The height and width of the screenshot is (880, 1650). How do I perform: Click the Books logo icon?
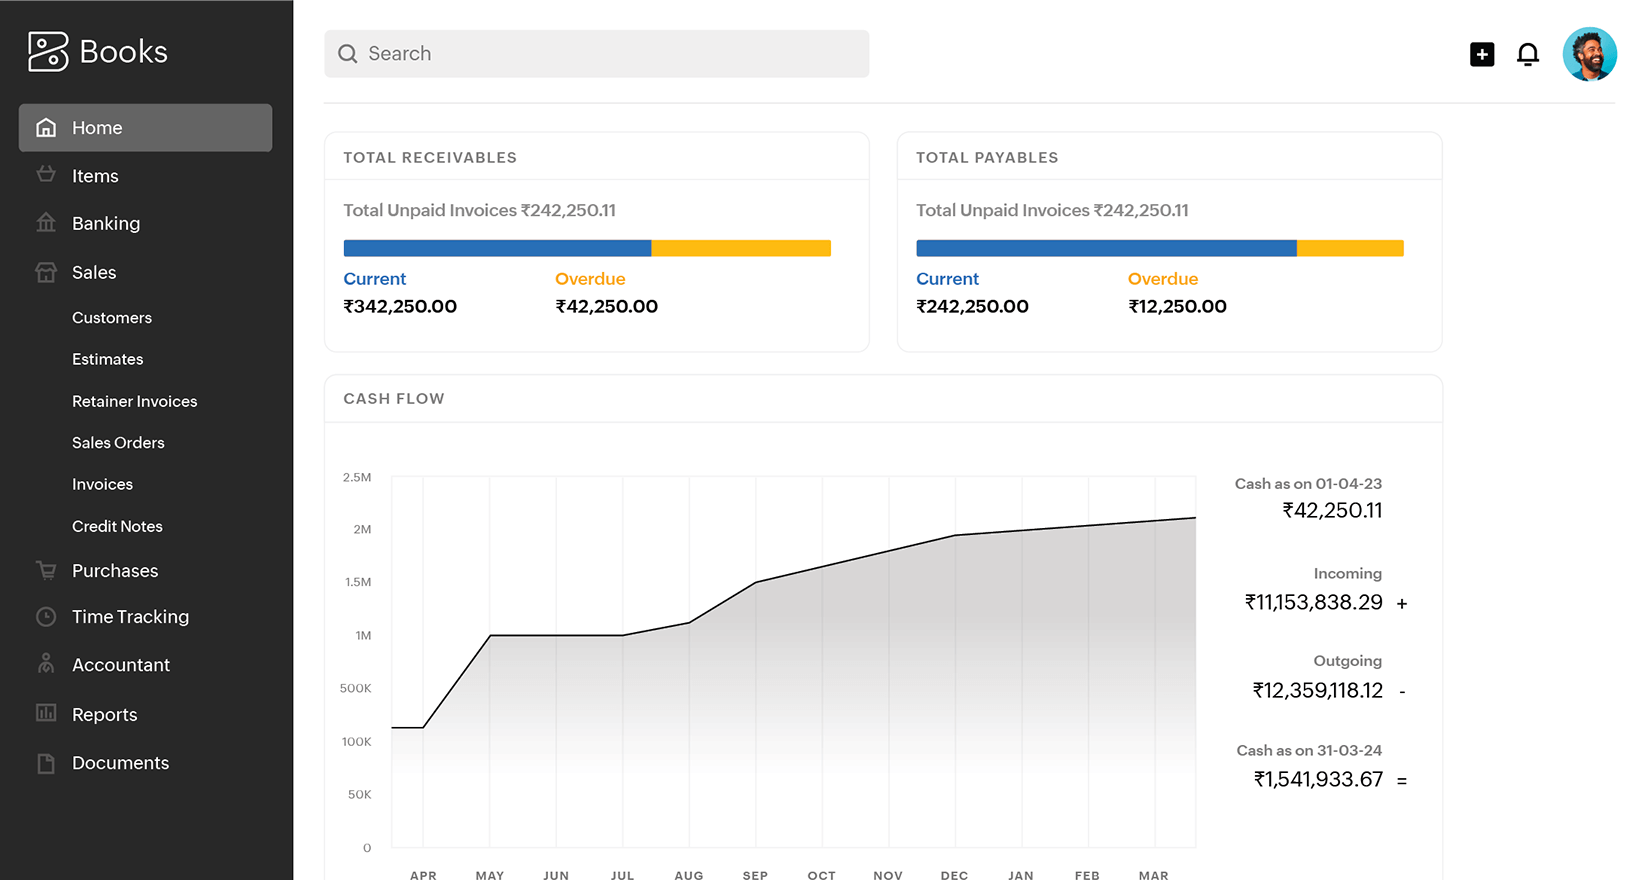point(47,52)
